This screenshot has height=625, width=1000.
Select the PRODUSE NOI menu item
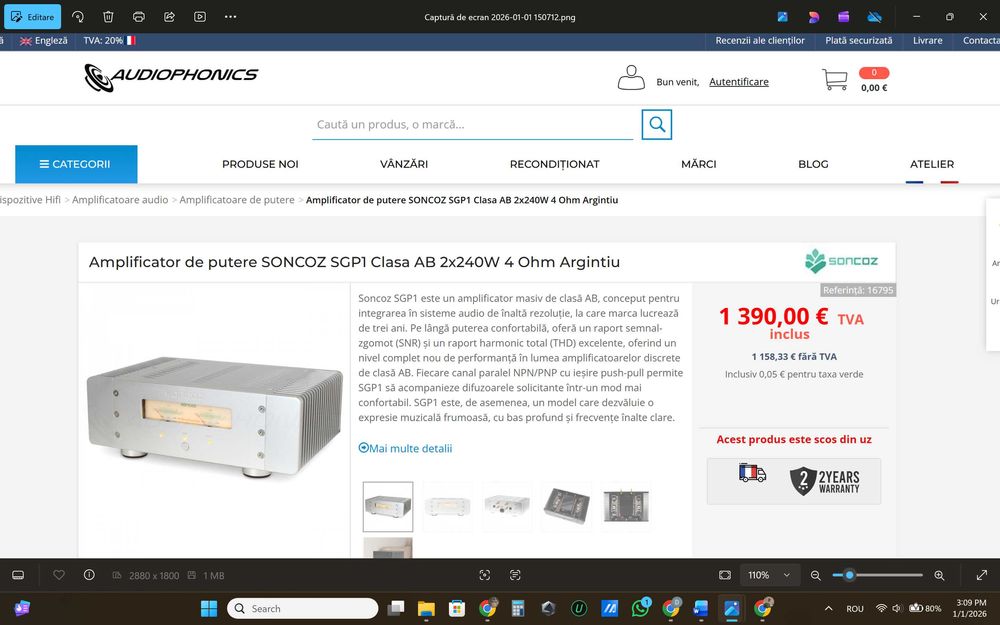click(260, 164)
